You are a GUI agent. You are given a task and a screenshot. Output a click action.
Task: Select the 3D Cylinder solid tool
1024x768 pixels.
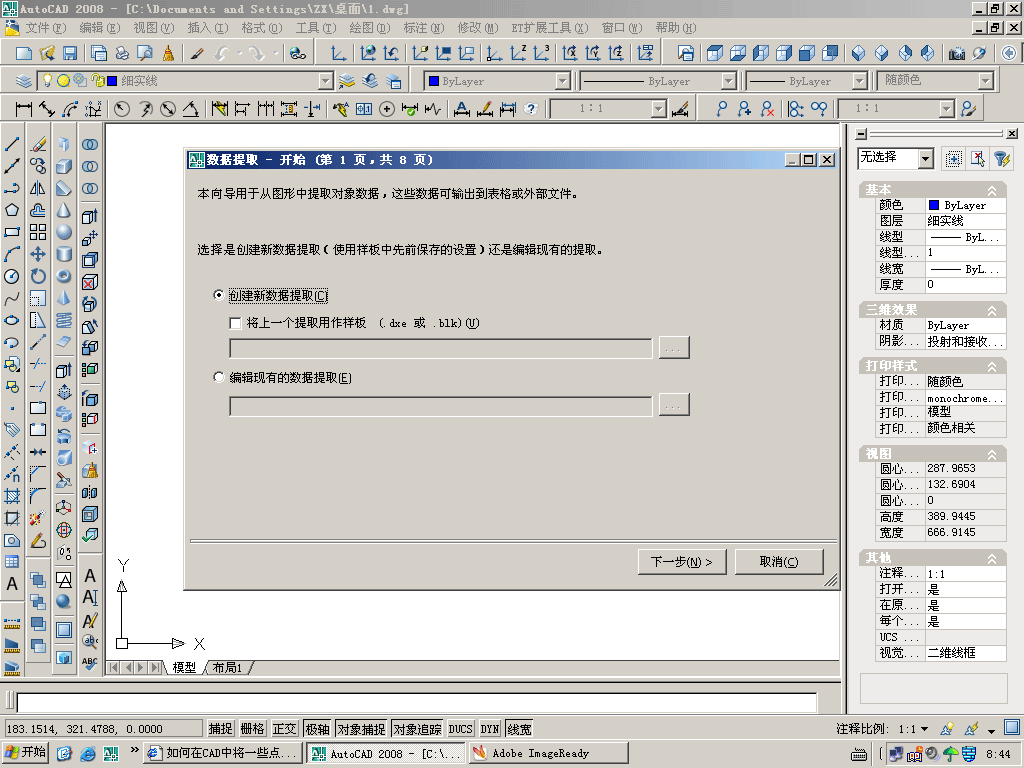(x=64, y=255)
